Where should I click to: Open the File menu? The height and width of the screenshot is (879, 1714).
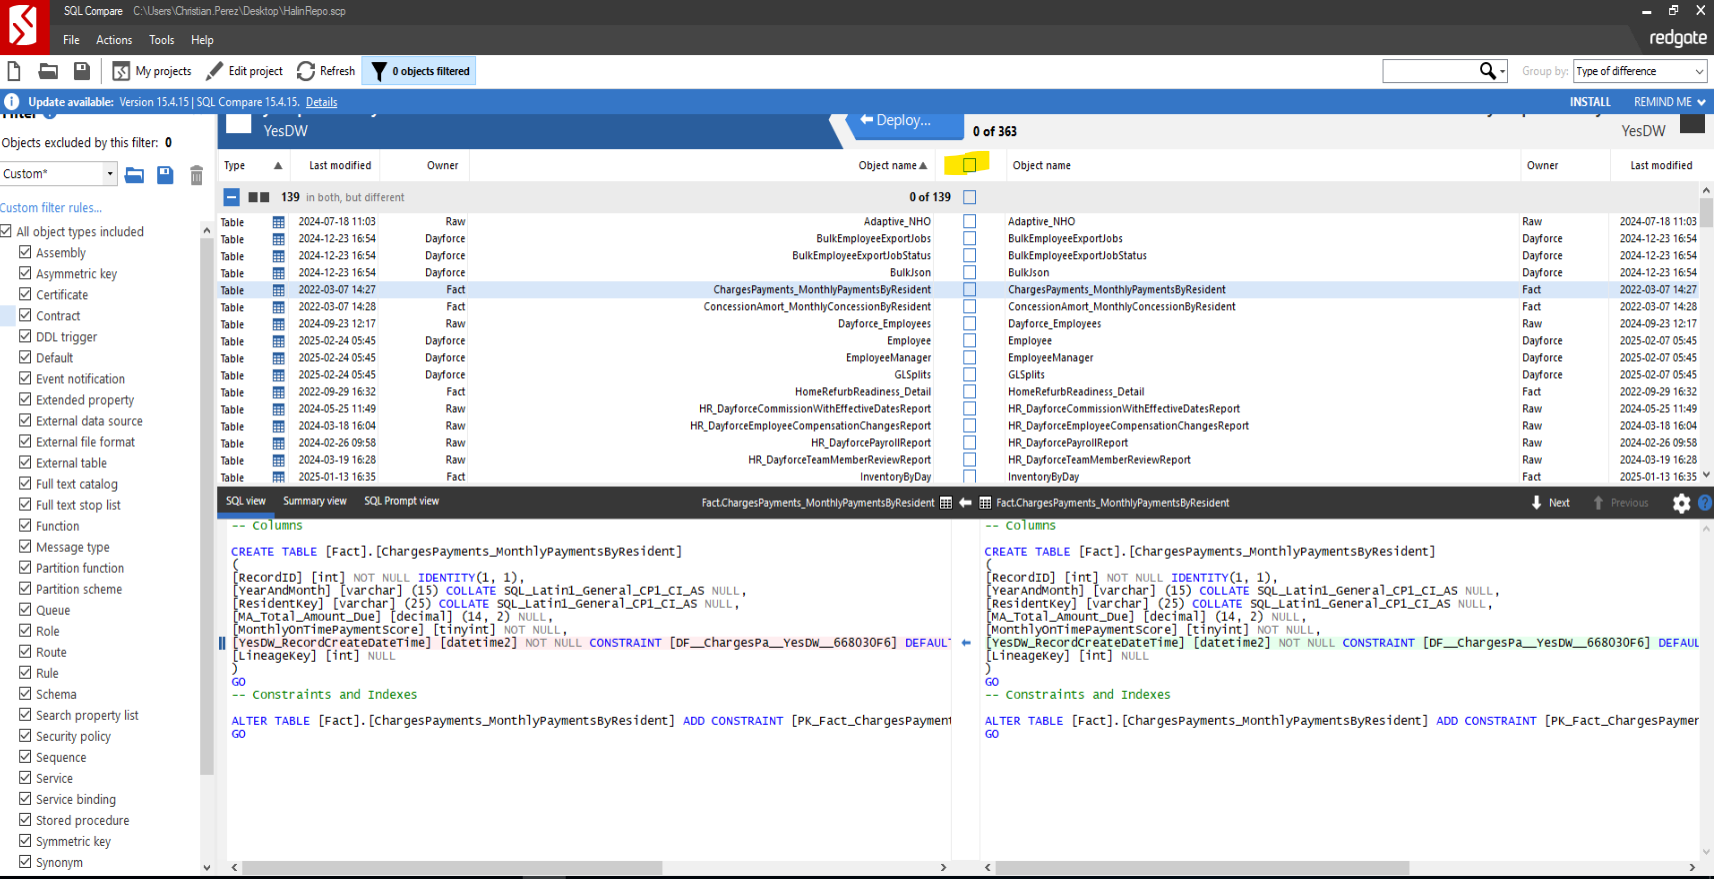click(x=71, y=40)
